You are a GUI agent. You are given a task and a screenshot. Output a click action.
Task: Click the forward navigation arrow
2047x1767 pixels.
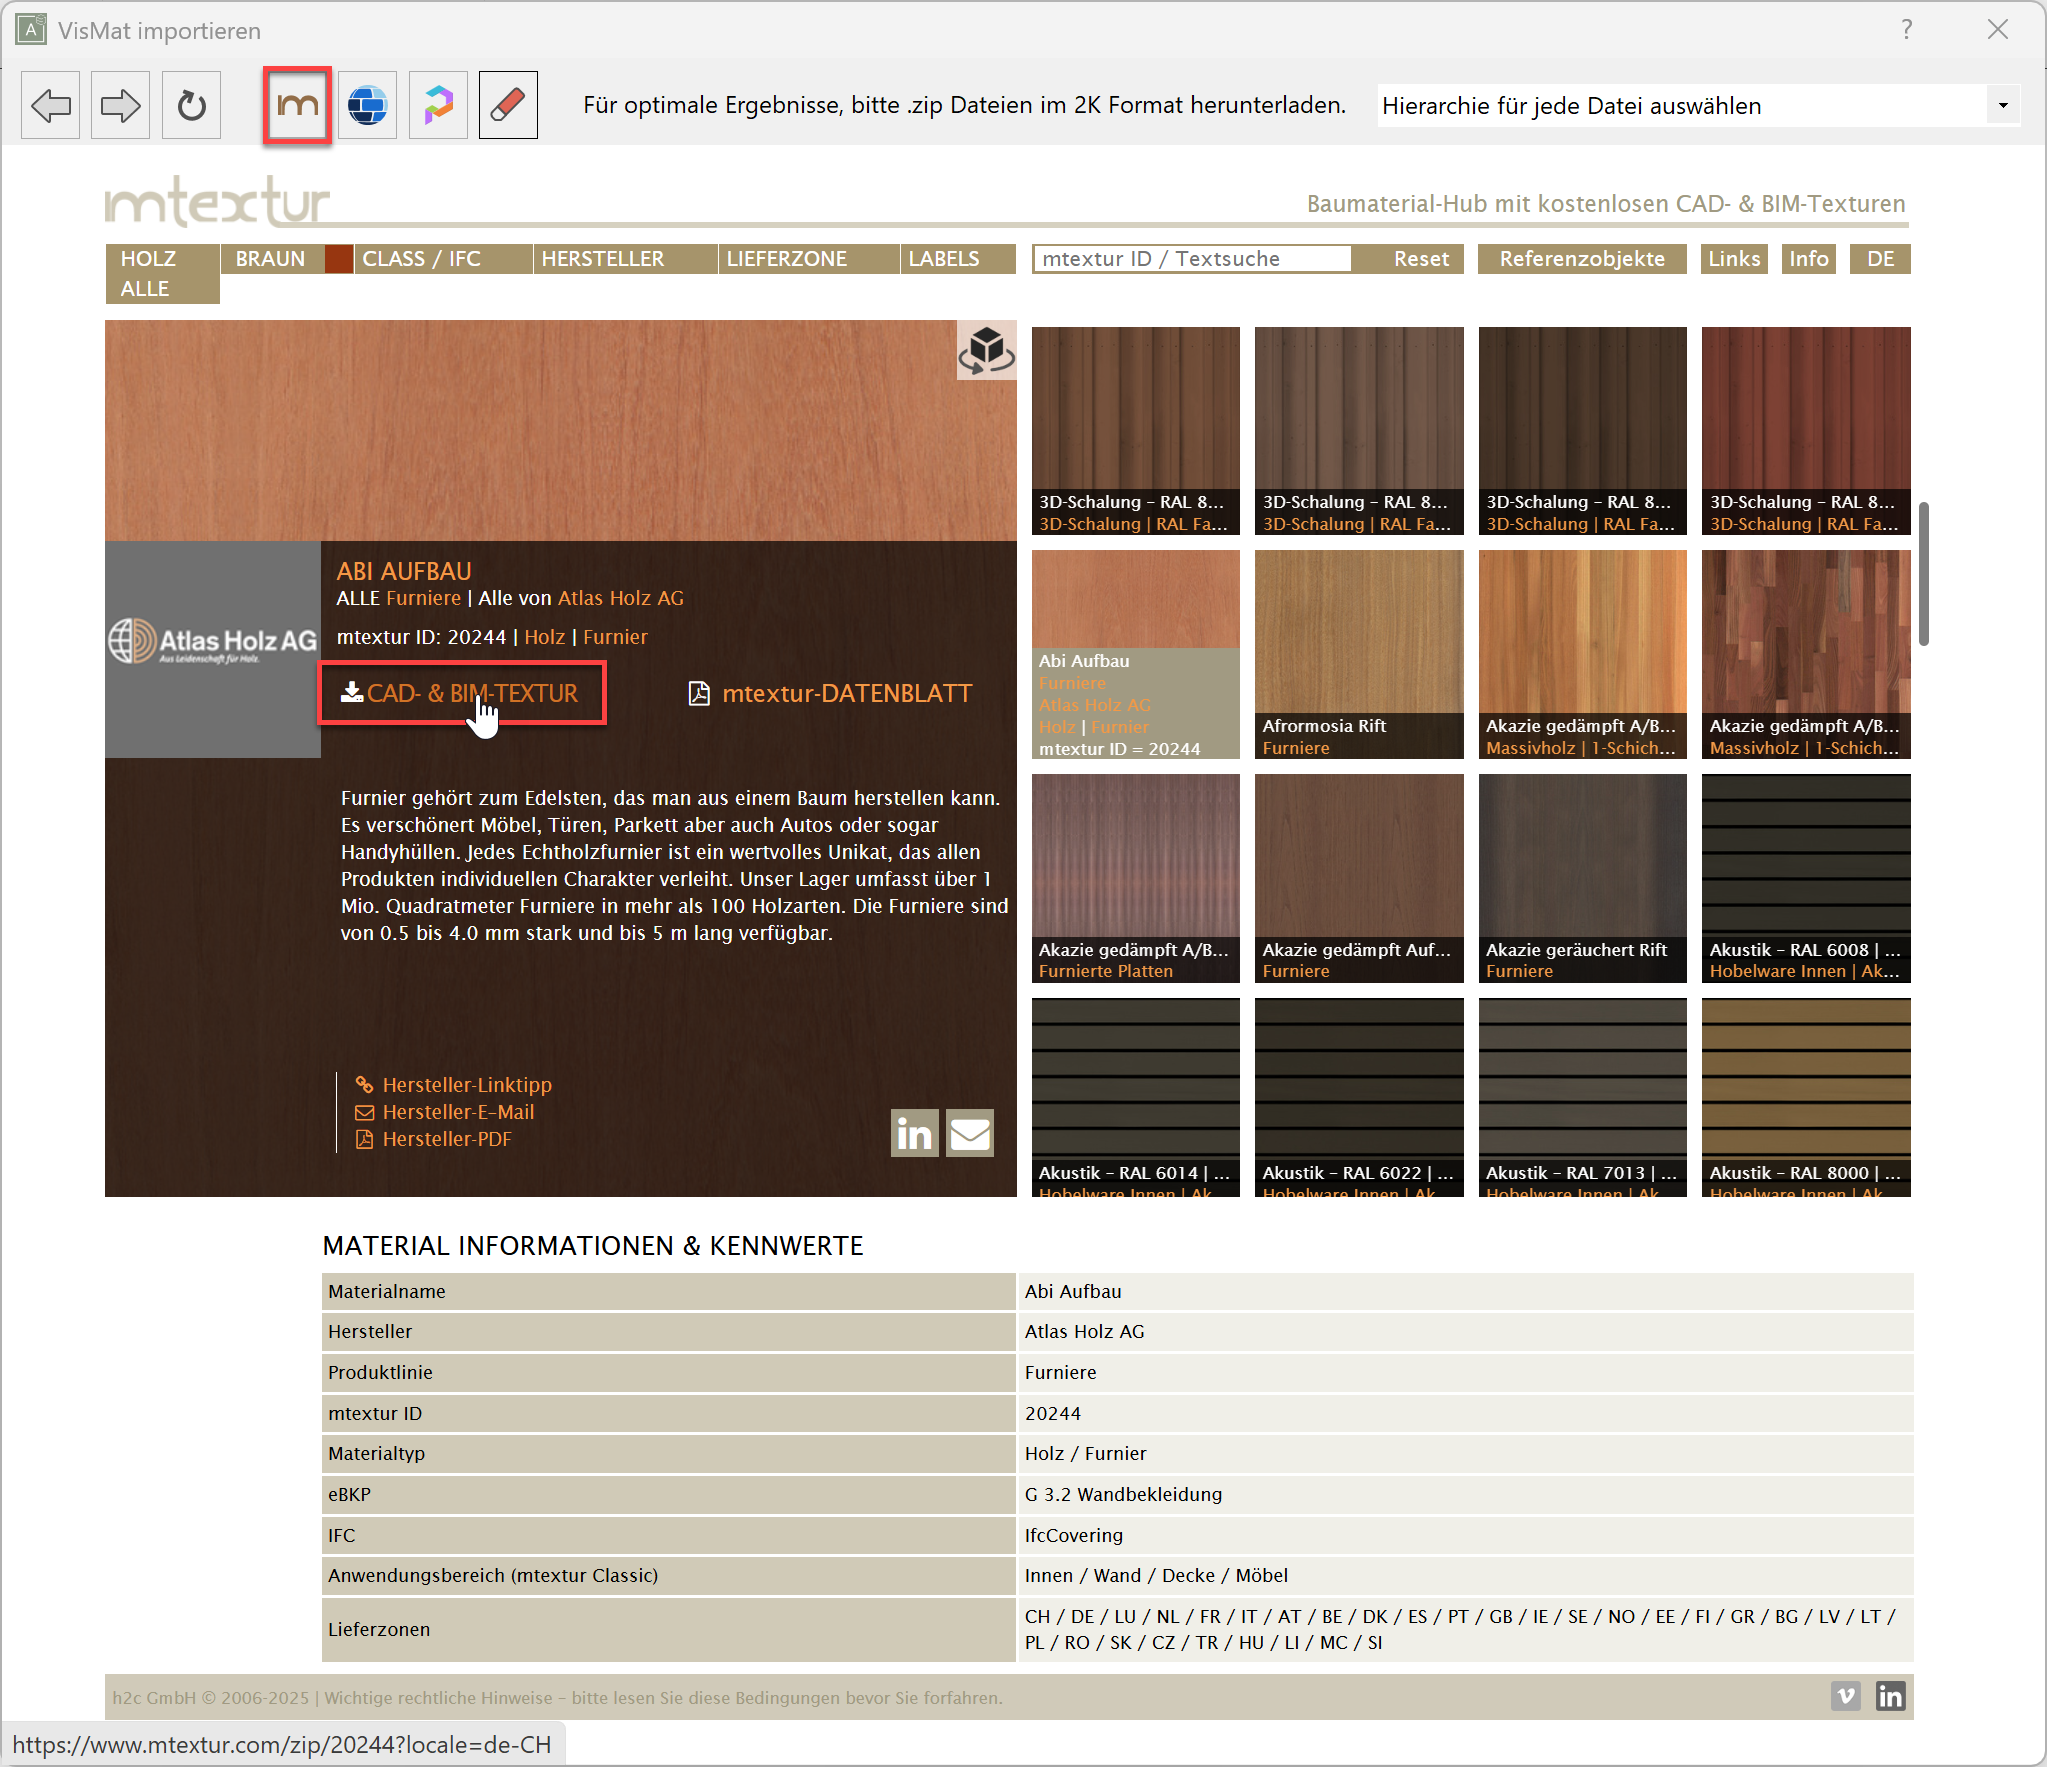120,105
